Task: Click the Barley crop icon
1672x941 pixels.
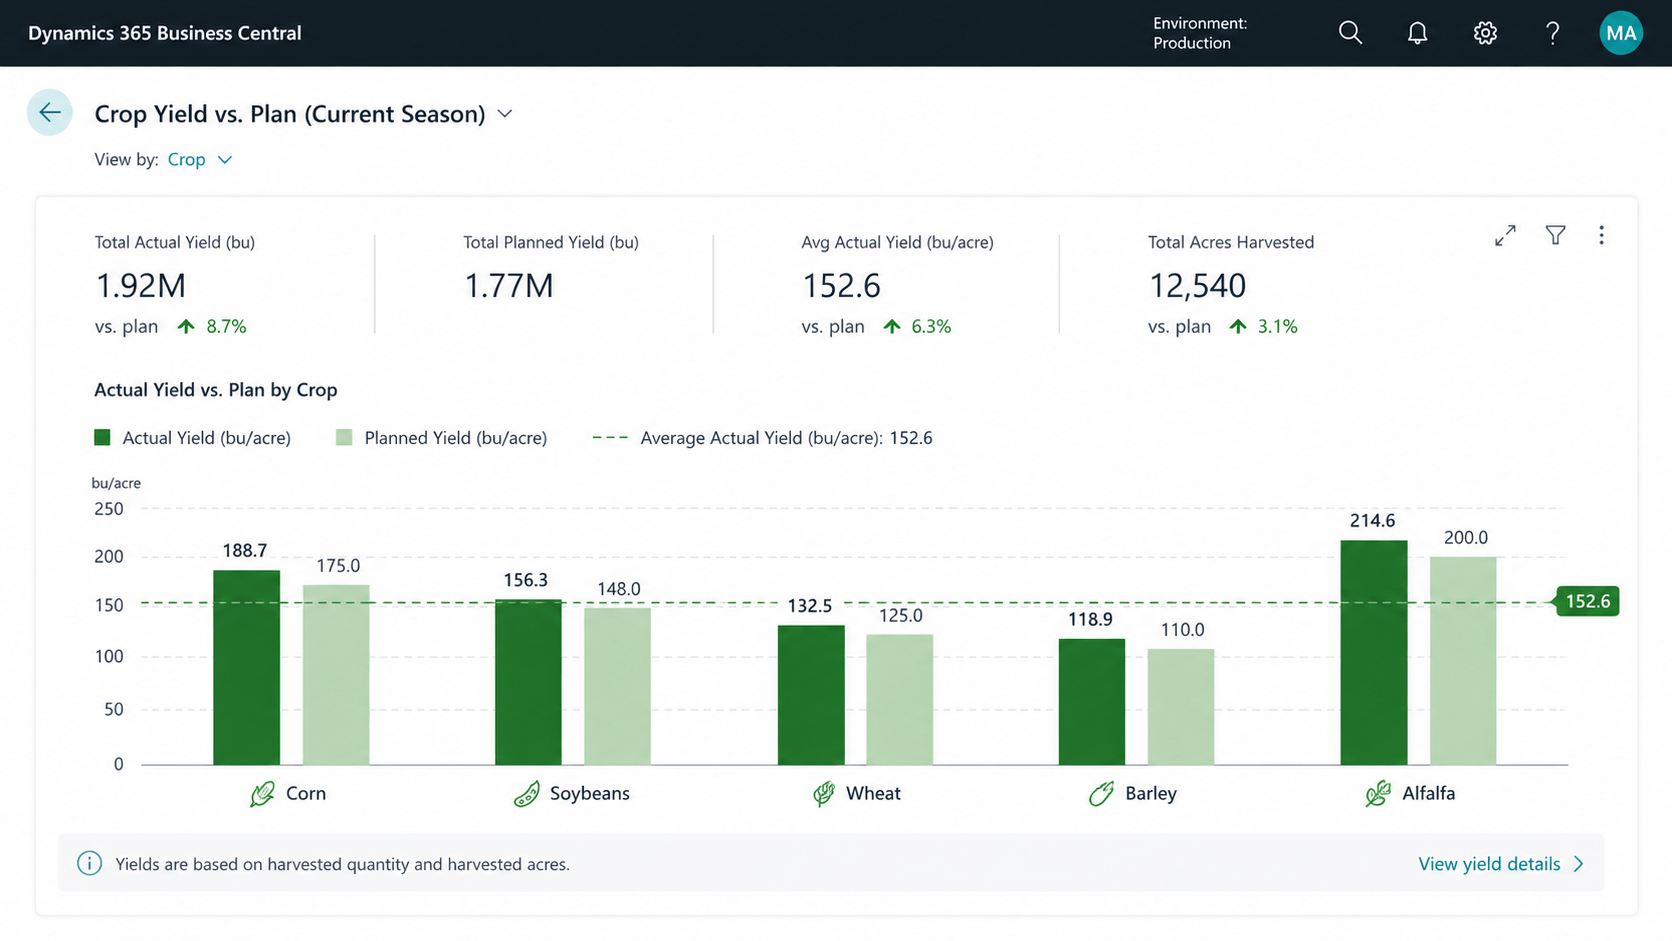Action: (1101, 794)
